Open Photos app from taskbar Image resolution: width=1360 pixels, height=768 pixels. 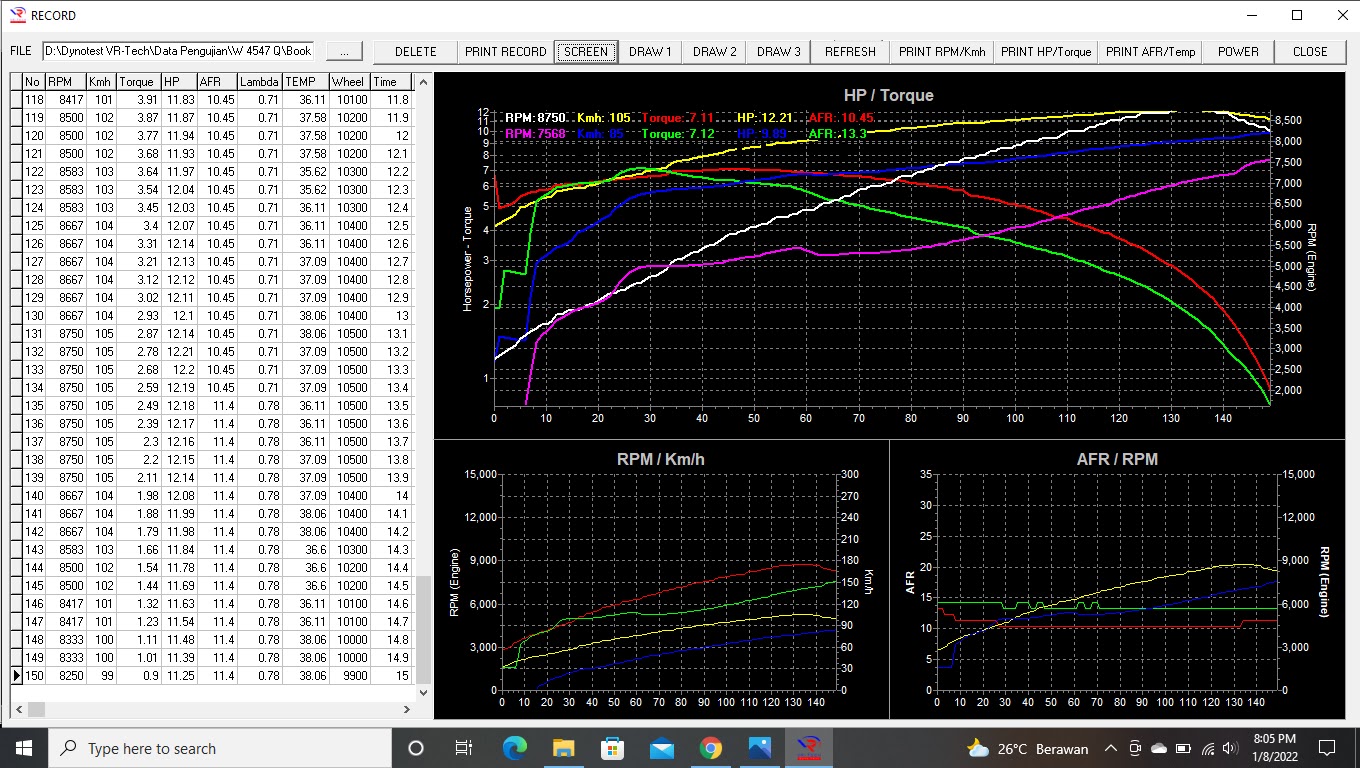pos(759,748)
